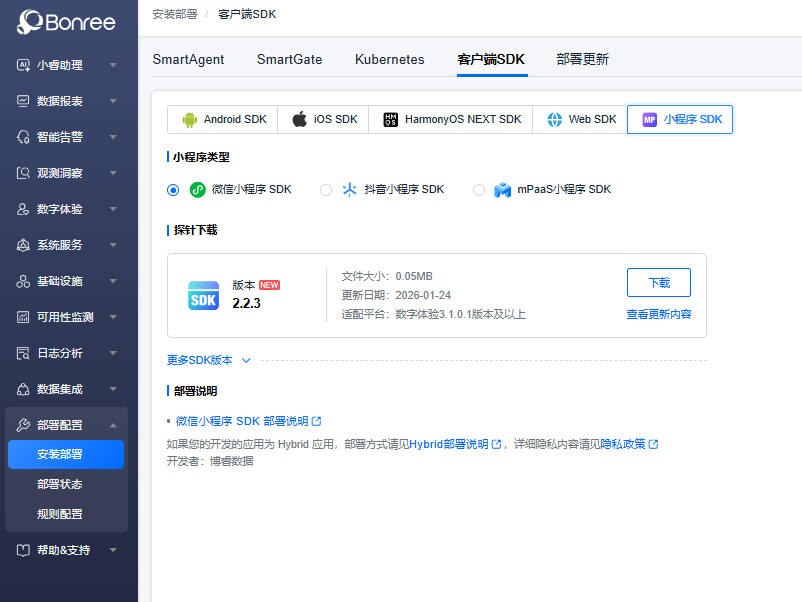
Task: Collapse the 部署配置 menu arrow
Action: [x=113, y=425]
